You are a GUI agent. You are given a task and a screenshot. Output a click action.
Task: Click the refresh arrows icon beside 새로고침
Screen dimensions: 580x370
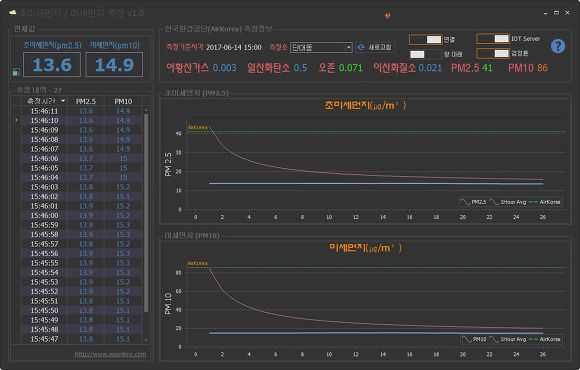point(361,47)
